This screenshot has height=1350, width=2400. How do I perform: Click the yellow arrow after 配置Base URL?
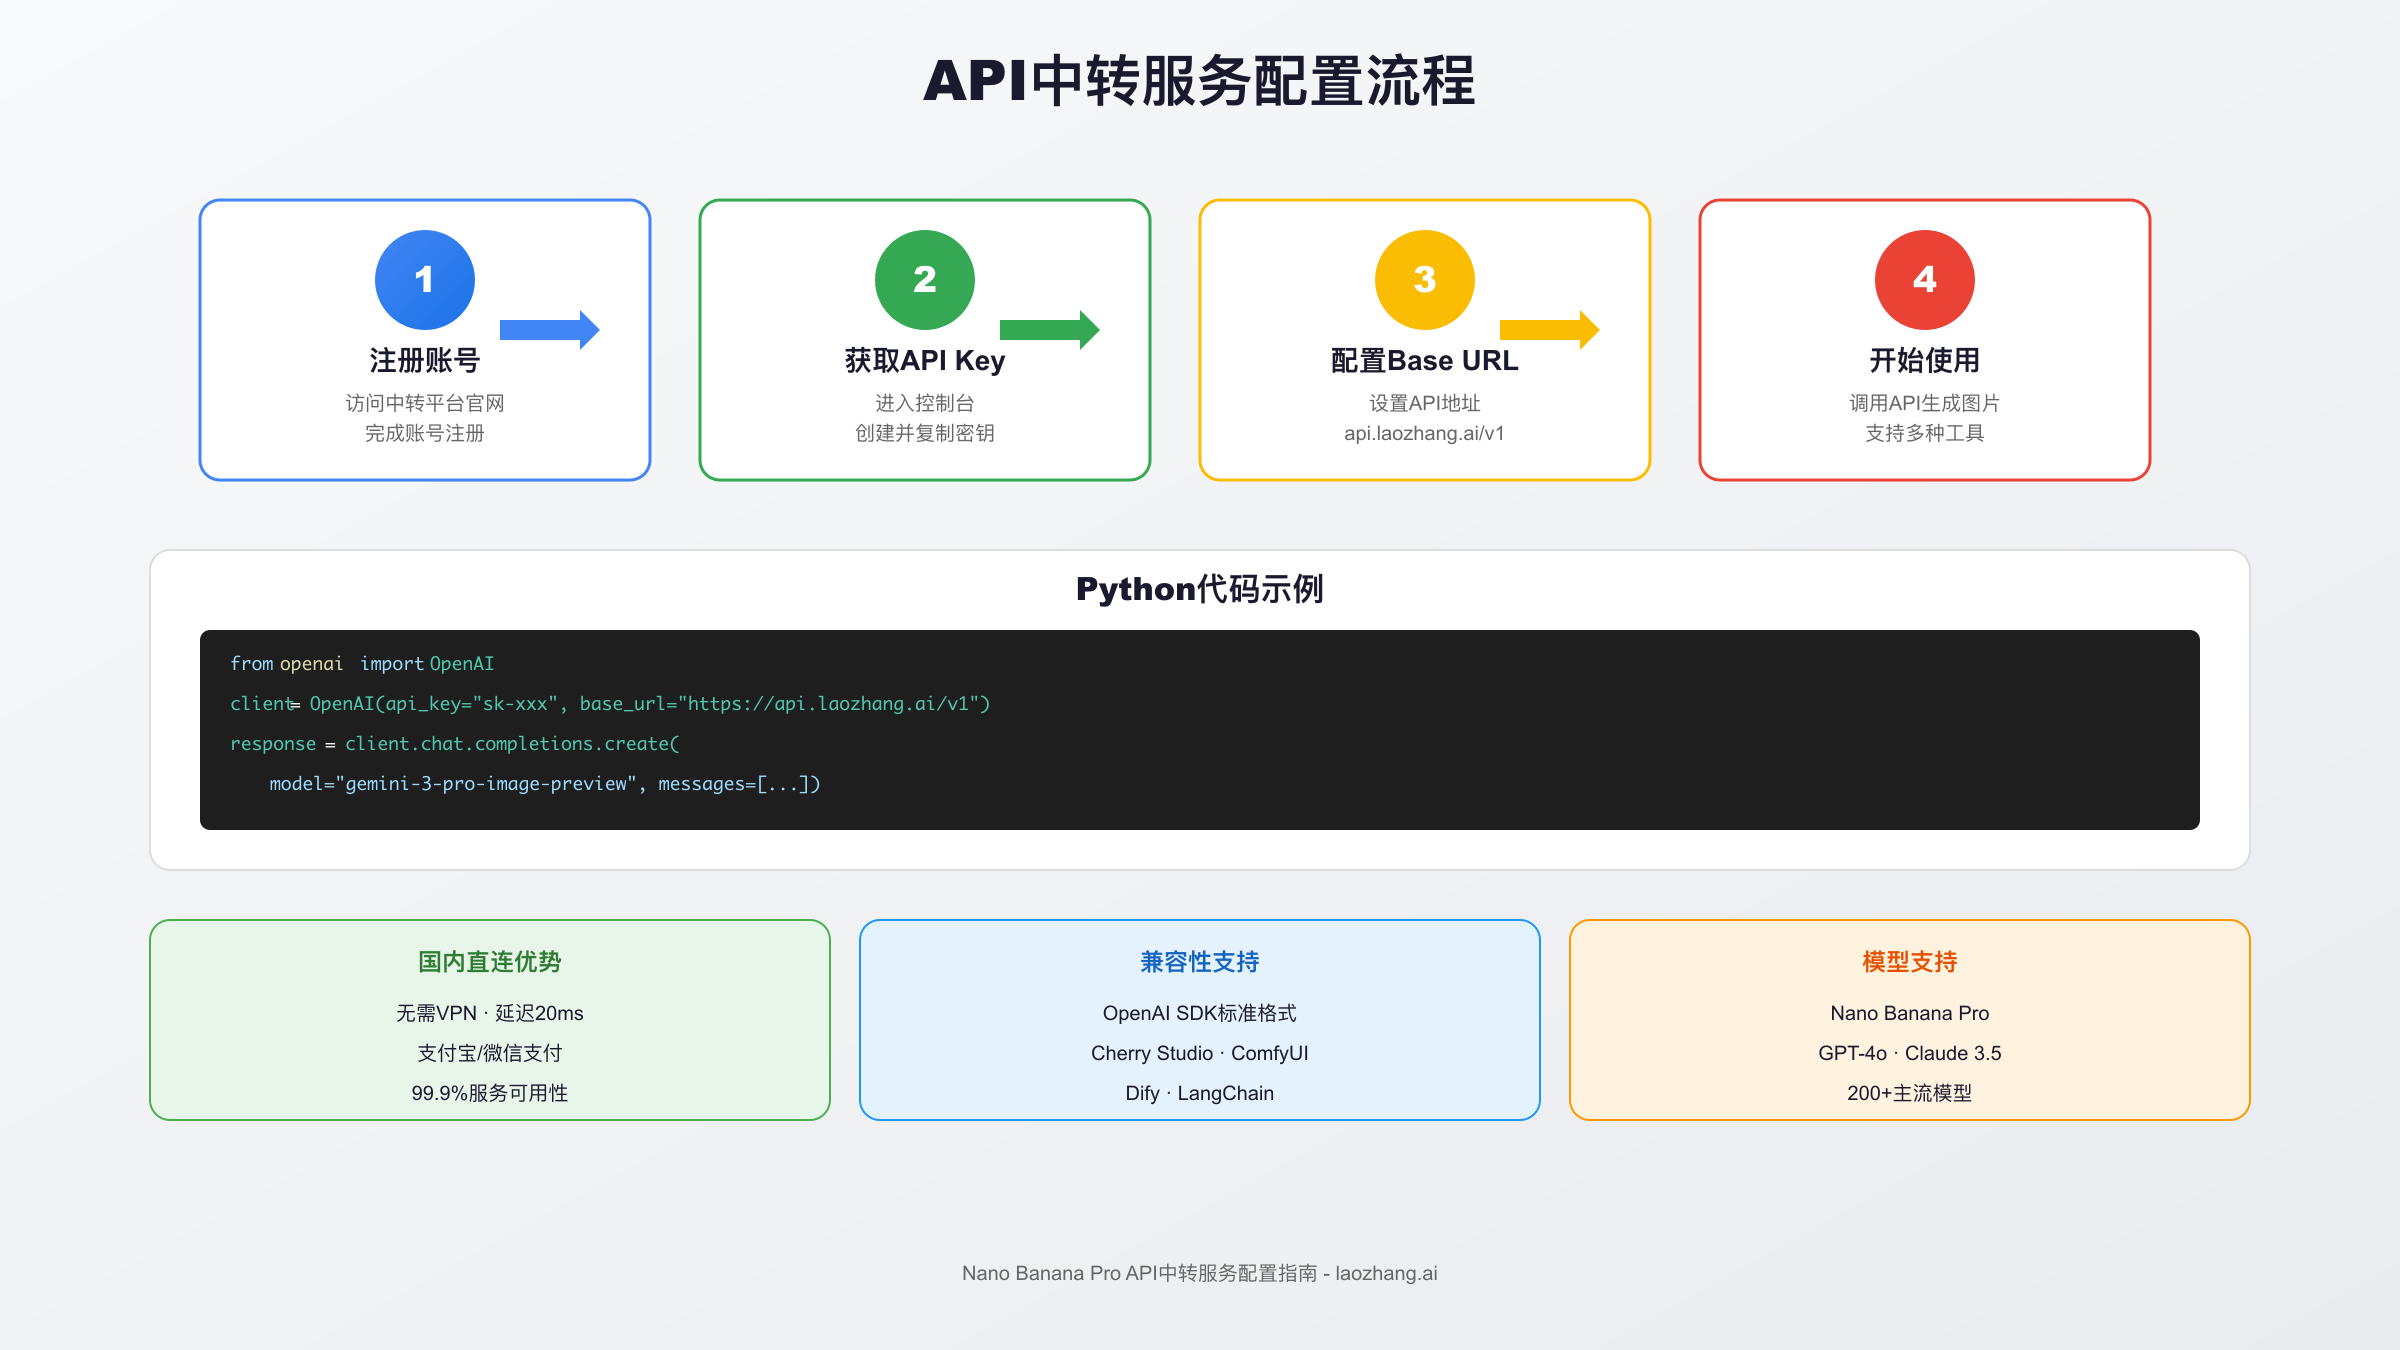pyautogui.click(x=1550, y=328)
